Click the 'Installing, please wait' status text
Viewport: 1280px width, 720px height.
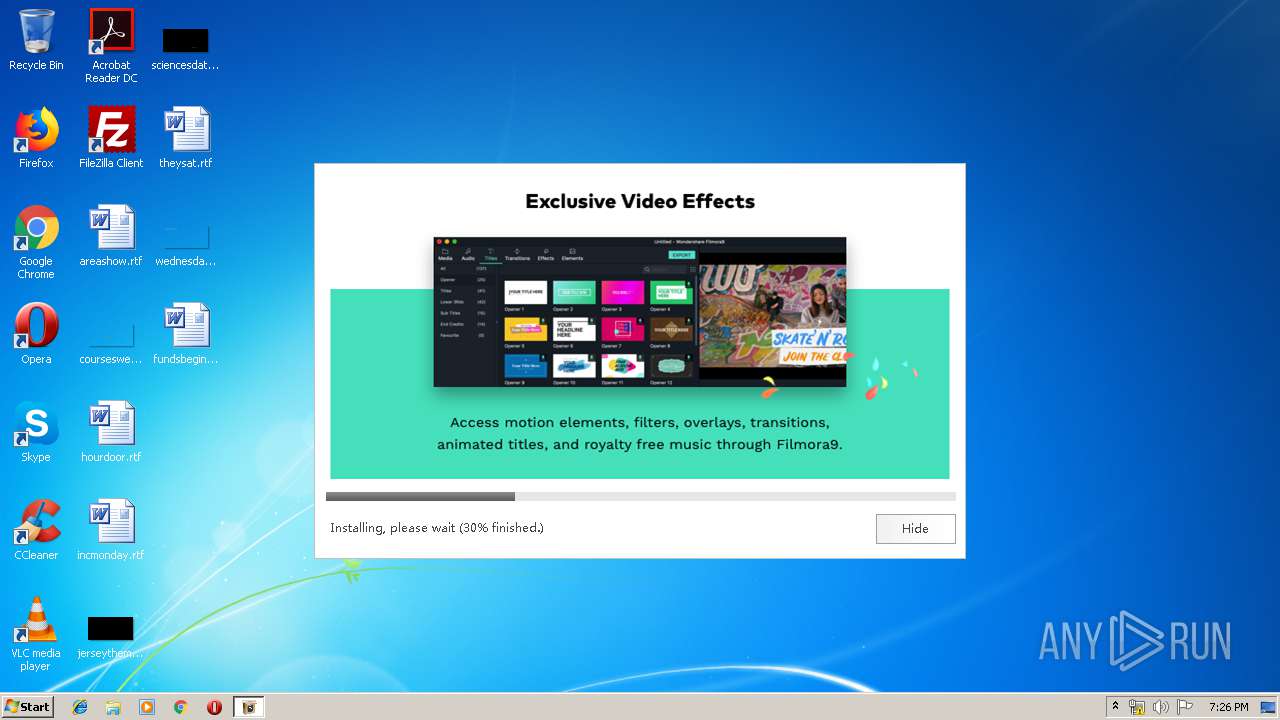pos(437,528)
